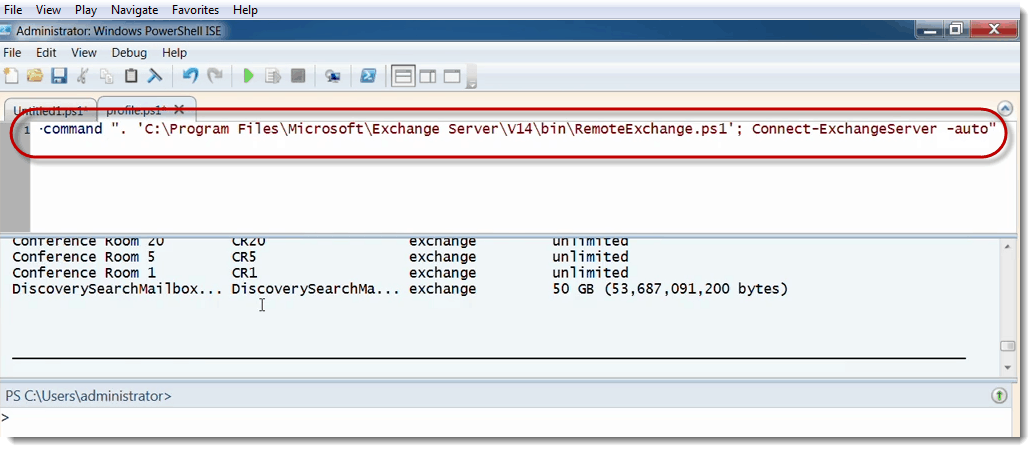Click script editor line 1 code text

519,129
